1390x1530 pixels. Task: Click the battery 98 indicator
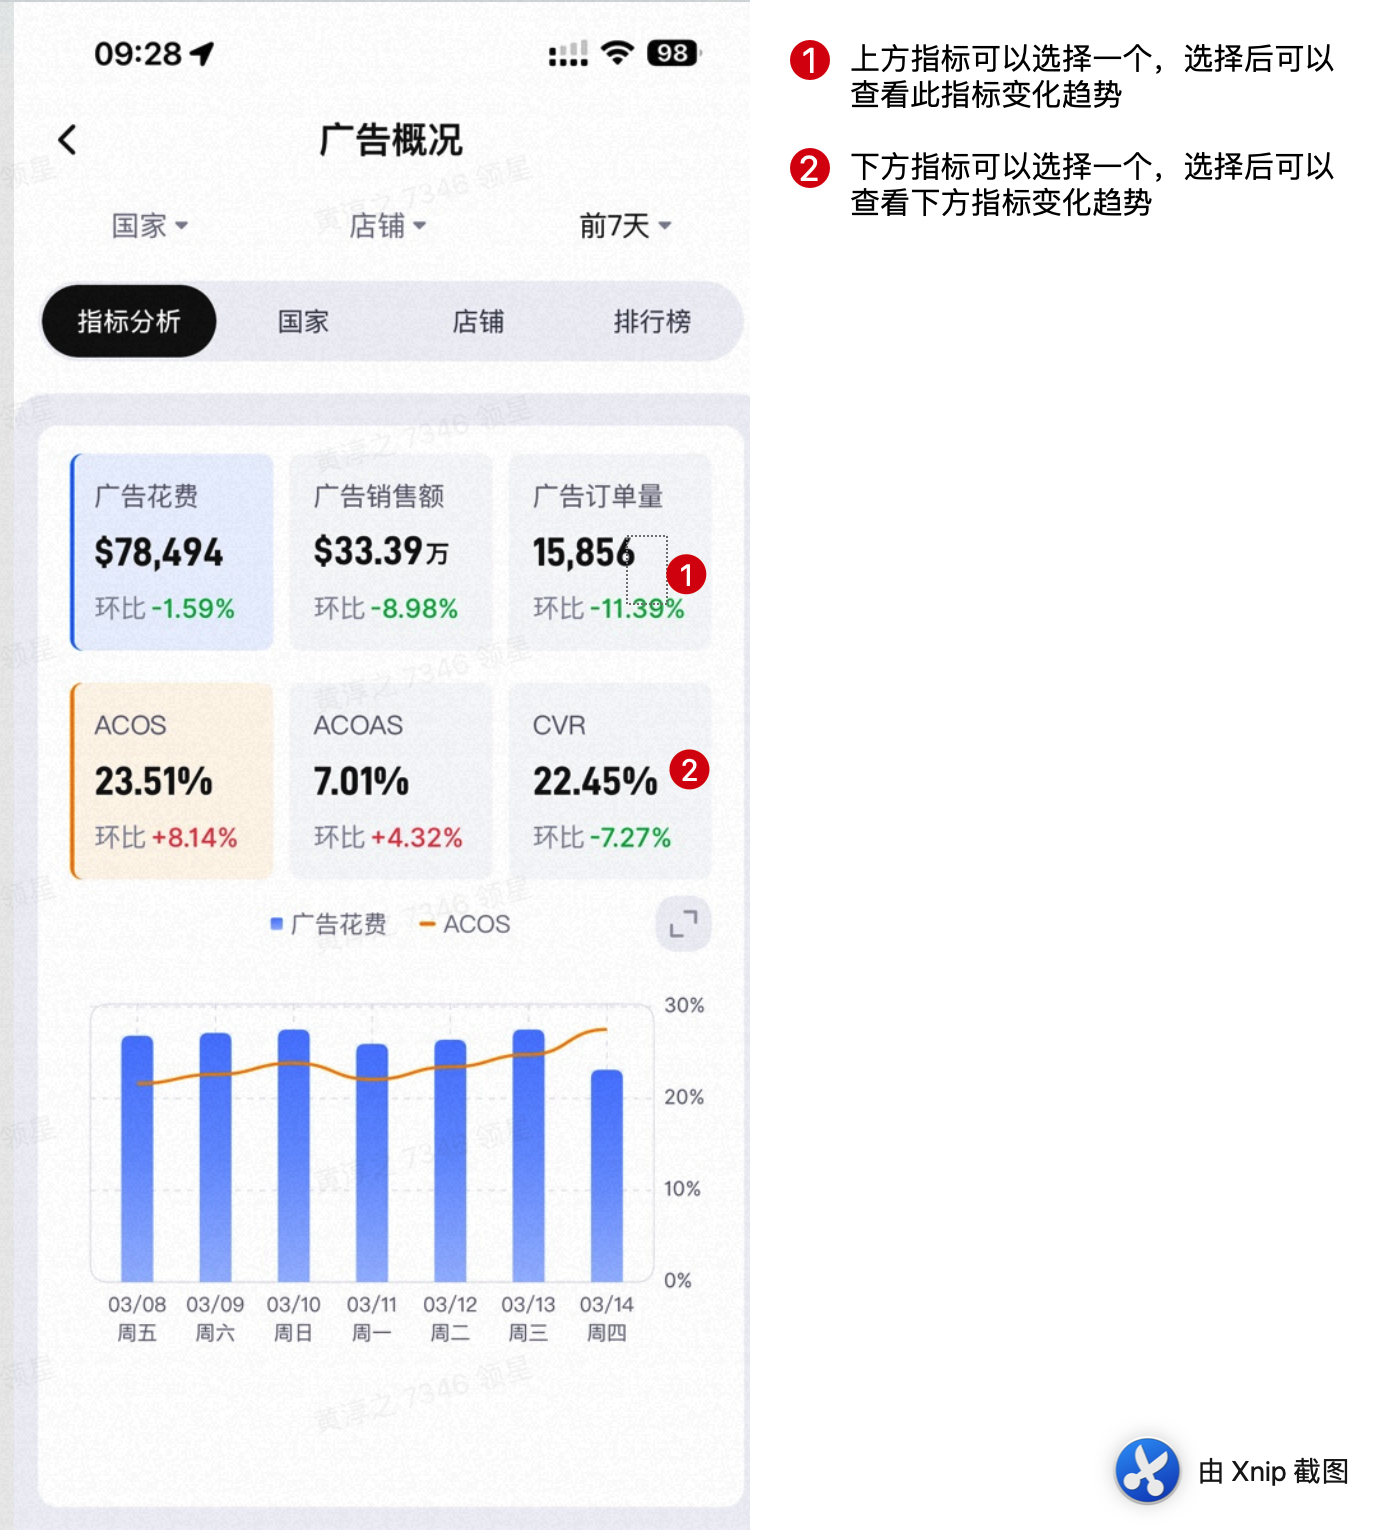pyautogui.click(x=674, y=53)
